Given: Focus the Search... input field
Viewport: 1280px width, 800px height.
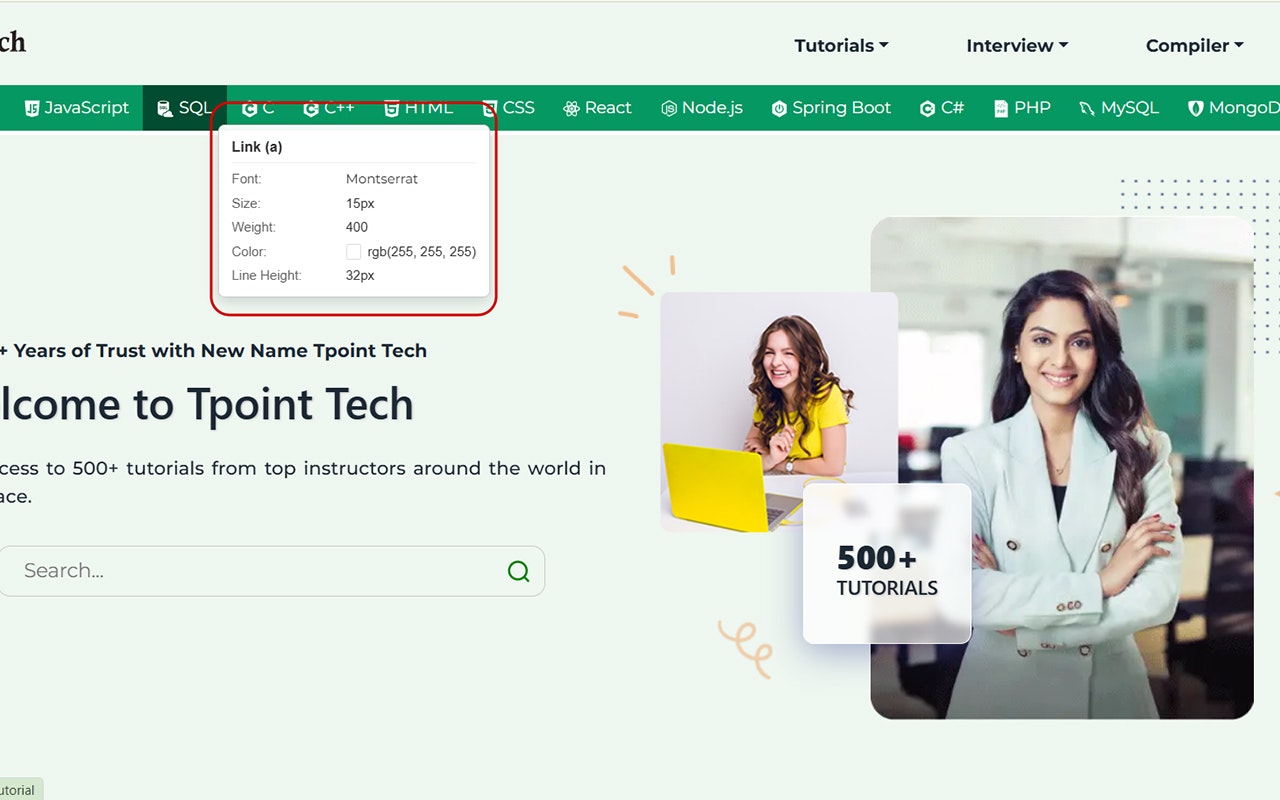Looking at the screenshot, I should point(270,571).
